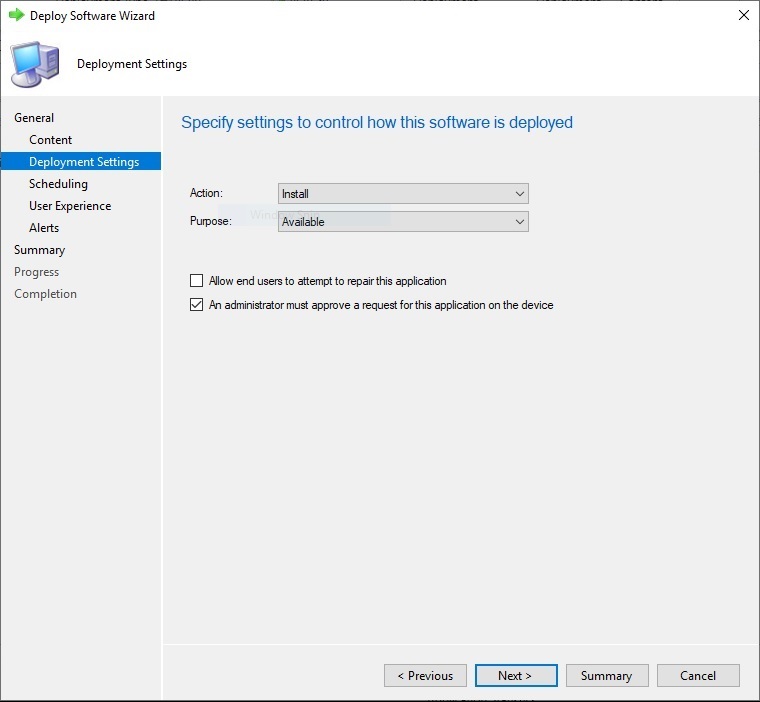Cancel the deployment wizard
The image size is (760, 702).
coord(698,676)
